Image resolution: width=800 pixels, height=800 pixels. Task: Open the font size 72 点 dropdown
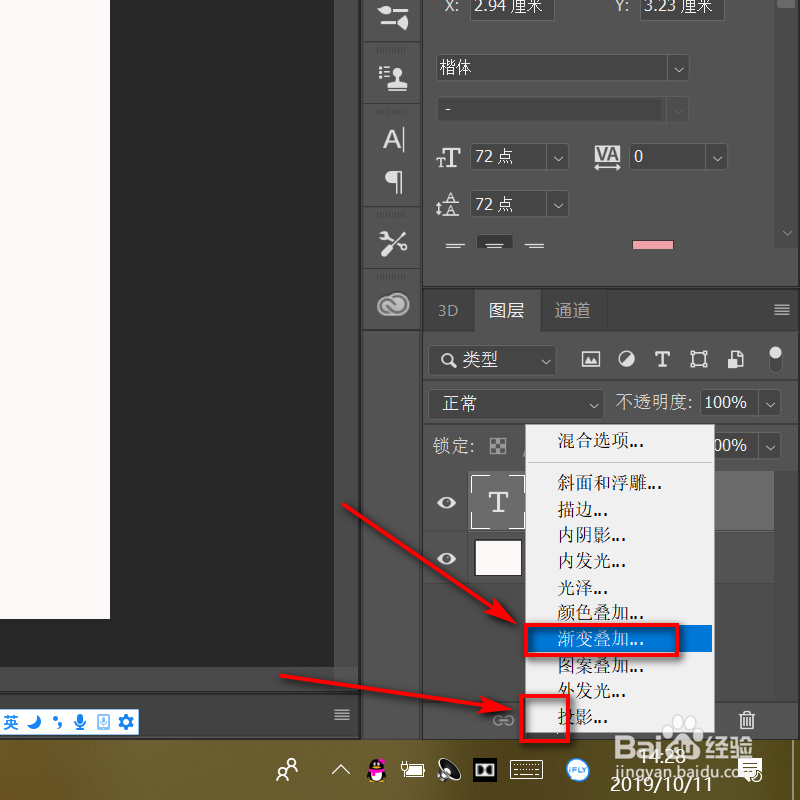pos(558,157)
